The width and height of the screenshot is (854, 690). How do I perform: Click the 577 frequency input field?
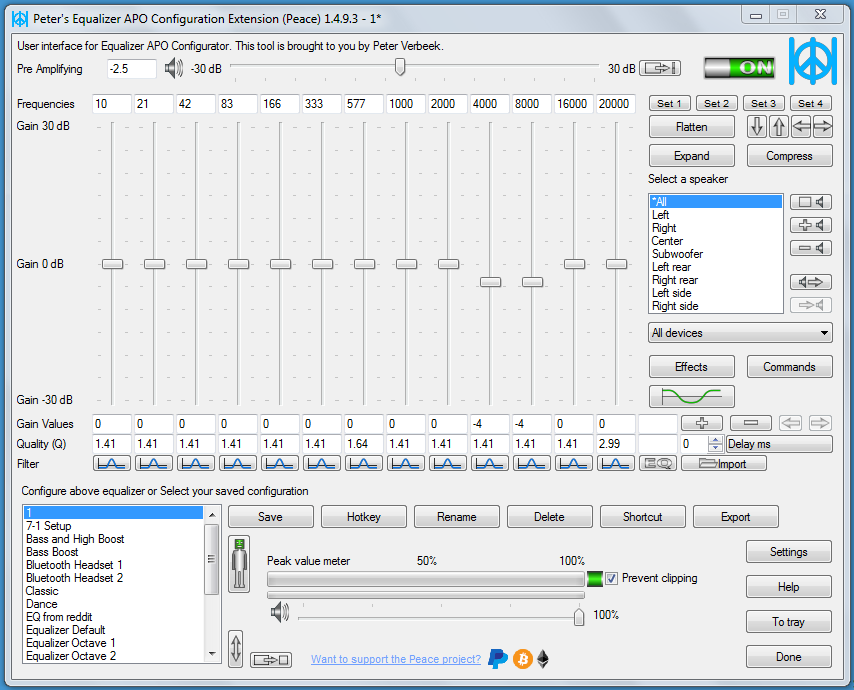(363, 103)
